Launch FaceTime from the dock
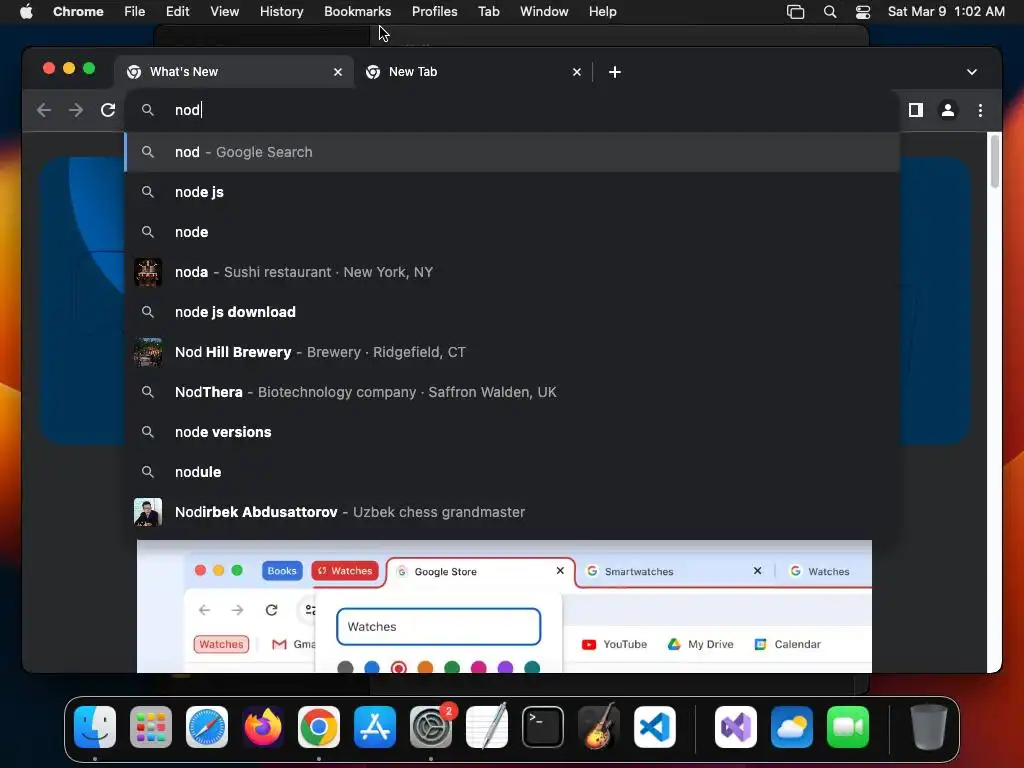The height and width of the screenshot is (768, 1024). (x=848, y=727)
